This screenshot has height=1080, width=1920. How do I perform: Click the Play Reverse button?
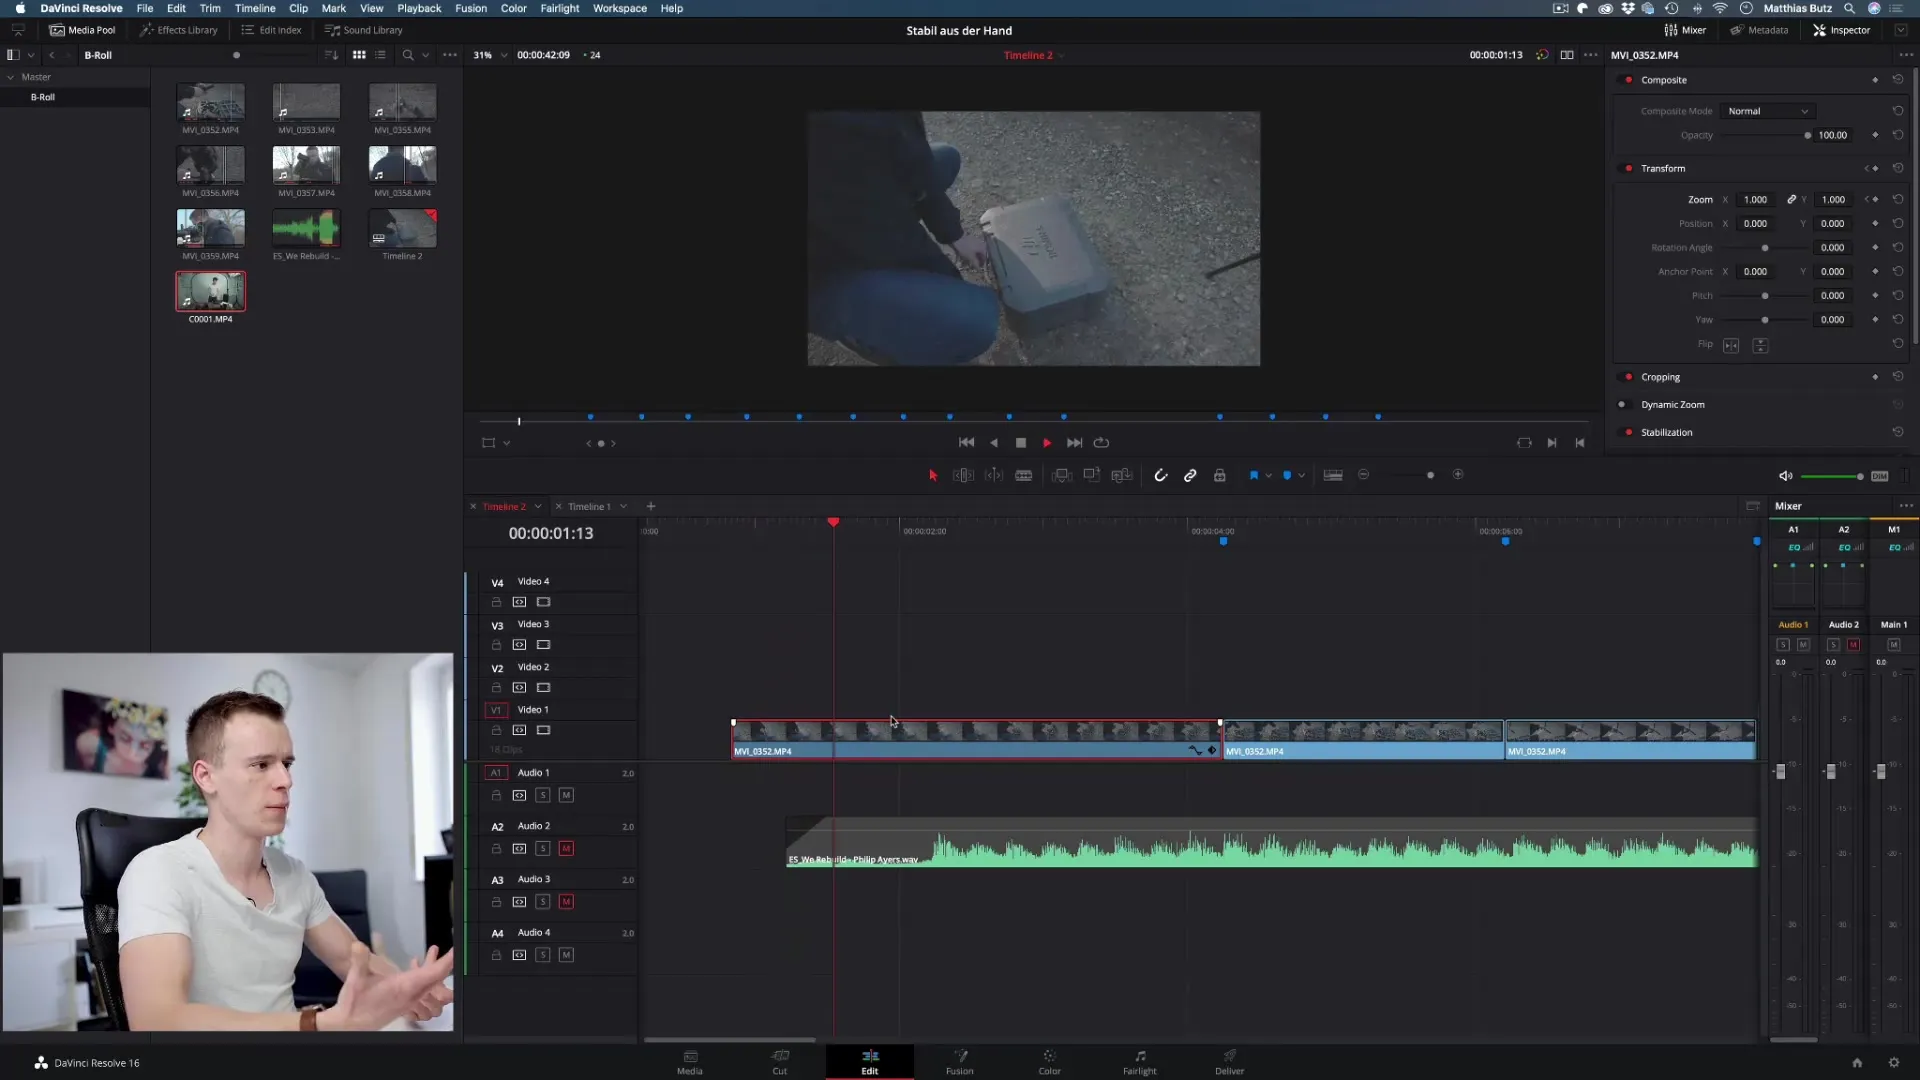[994, 443]
